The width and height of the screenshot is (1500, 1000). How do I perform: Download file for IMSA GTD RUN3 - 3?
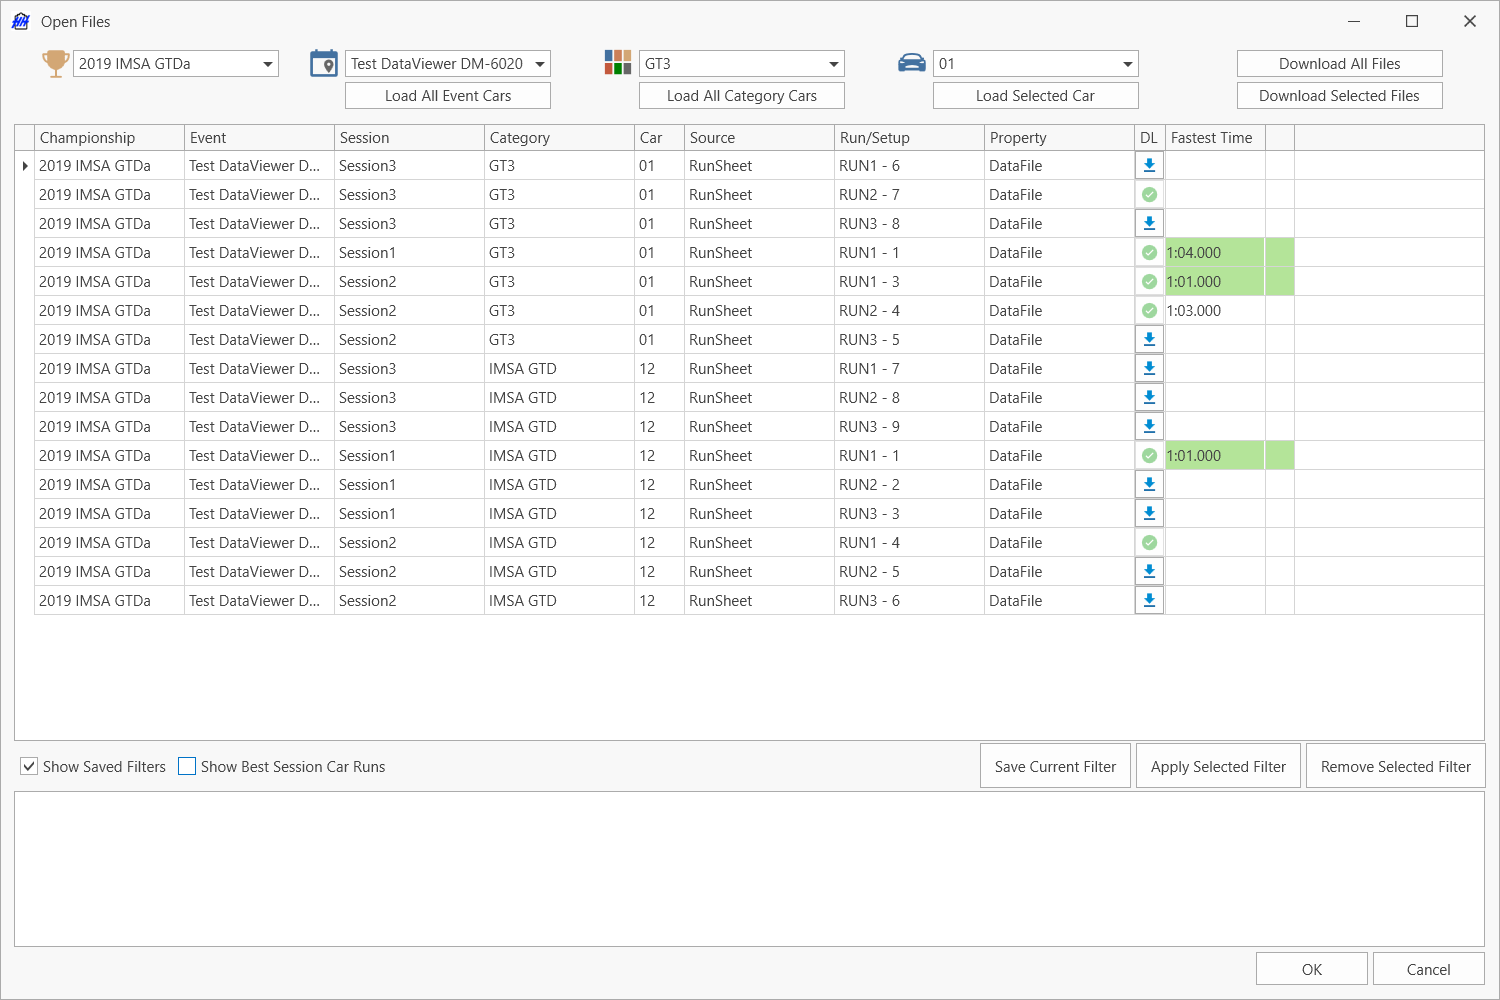coord(1150,513)
